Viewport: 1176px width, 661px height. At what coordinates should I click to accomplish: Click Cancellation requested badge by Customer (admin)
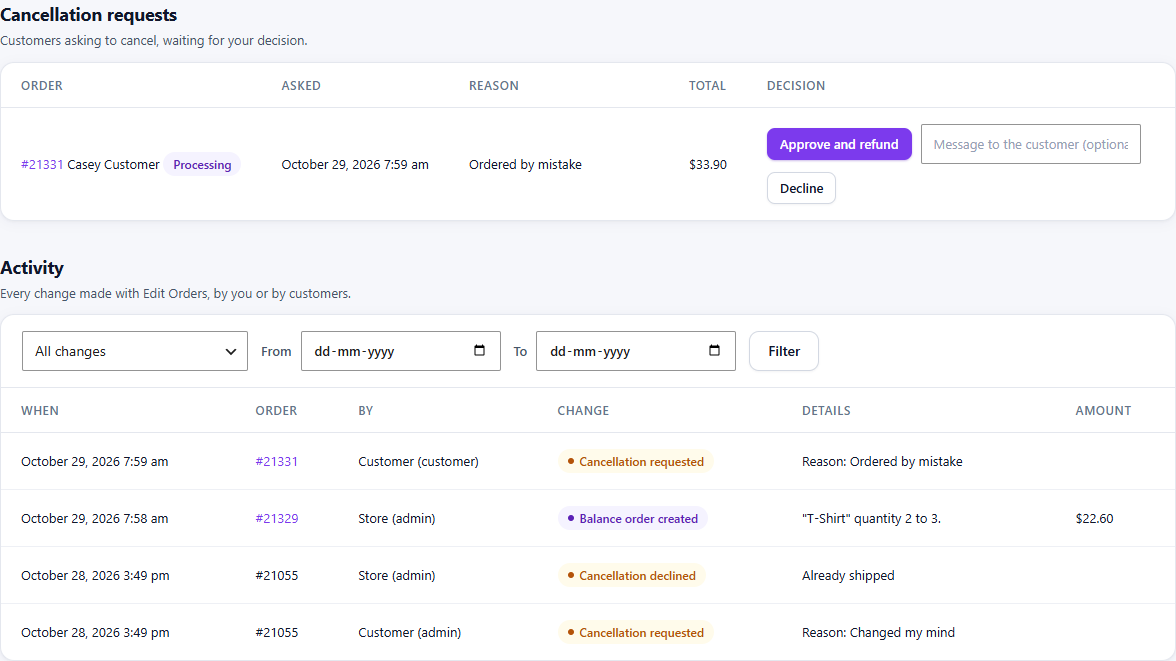point(635,632)
